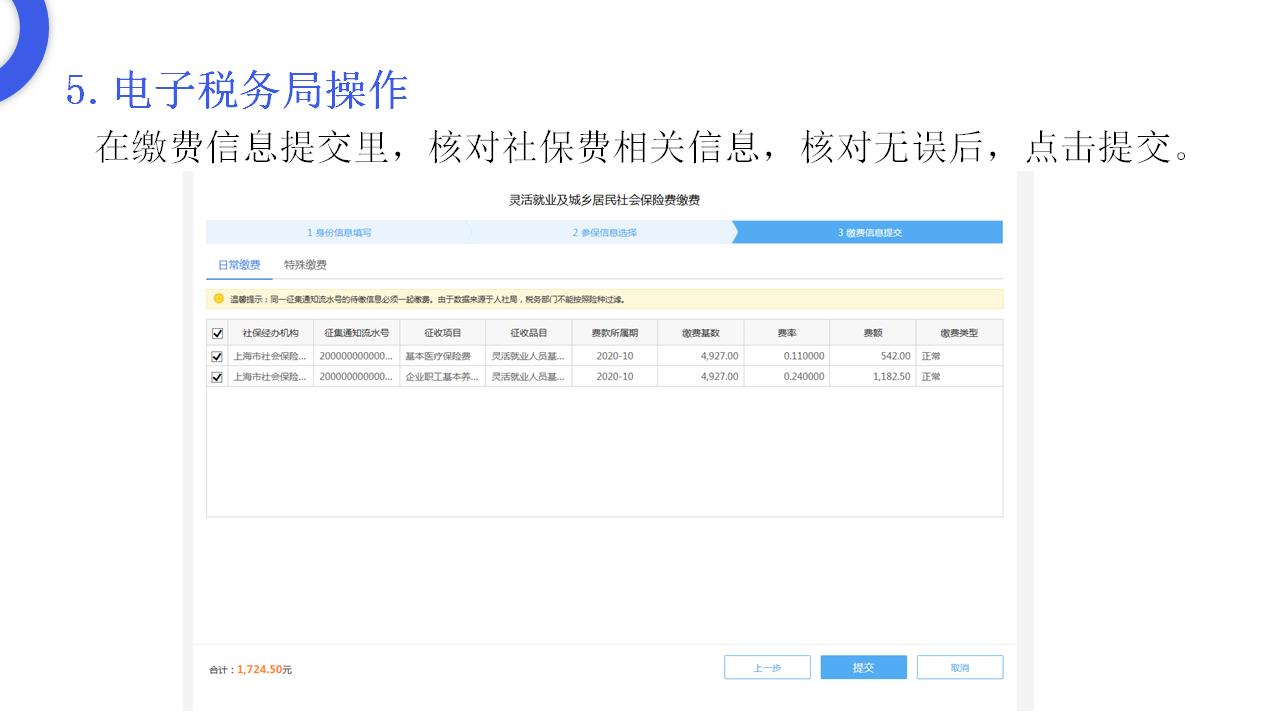Click the 费款所属期 column header

pos(614,333)
